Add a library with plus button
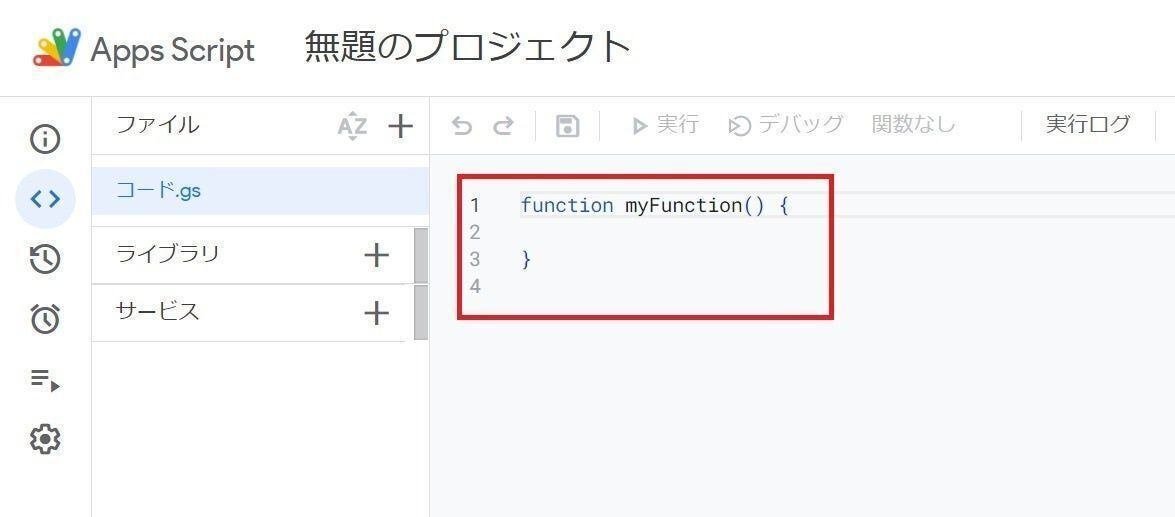Screen dimensions: 1175x517 coord(376,255)
